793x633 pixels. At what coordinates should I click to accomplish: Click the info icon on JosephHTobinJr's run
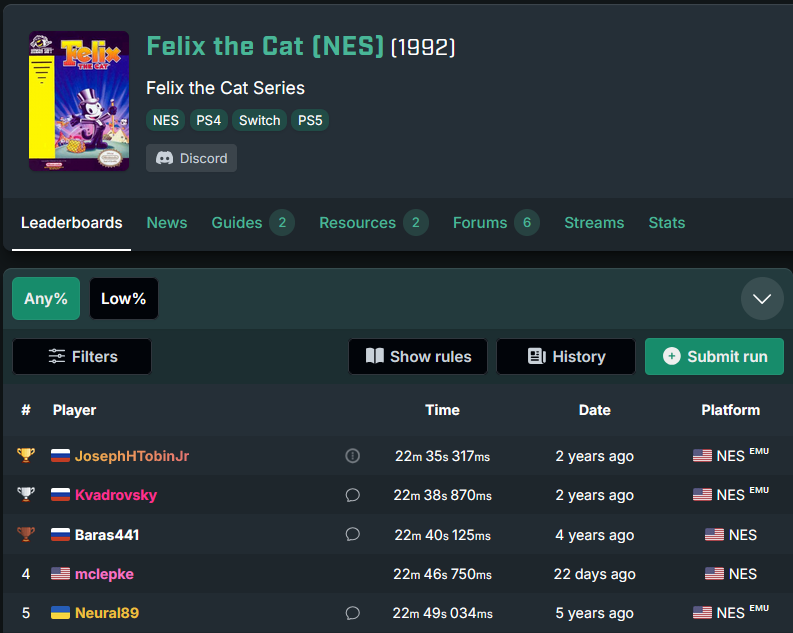[x=353, y=456]
